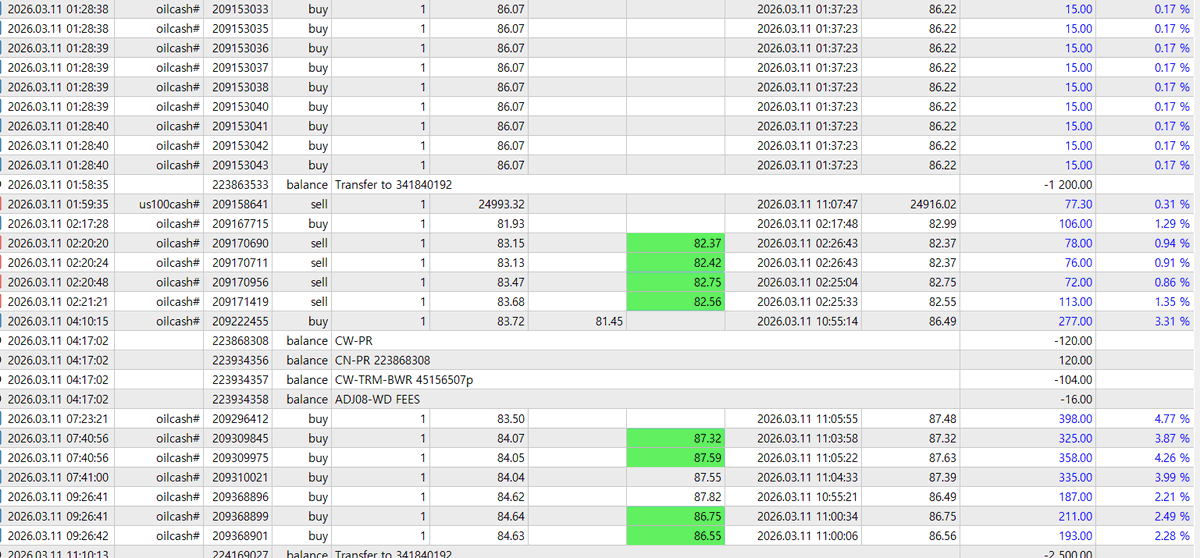Image resolution: width=1200 pixels, height=558 pixels.
Task: Select order number 209171419
Action: point(240,302)
